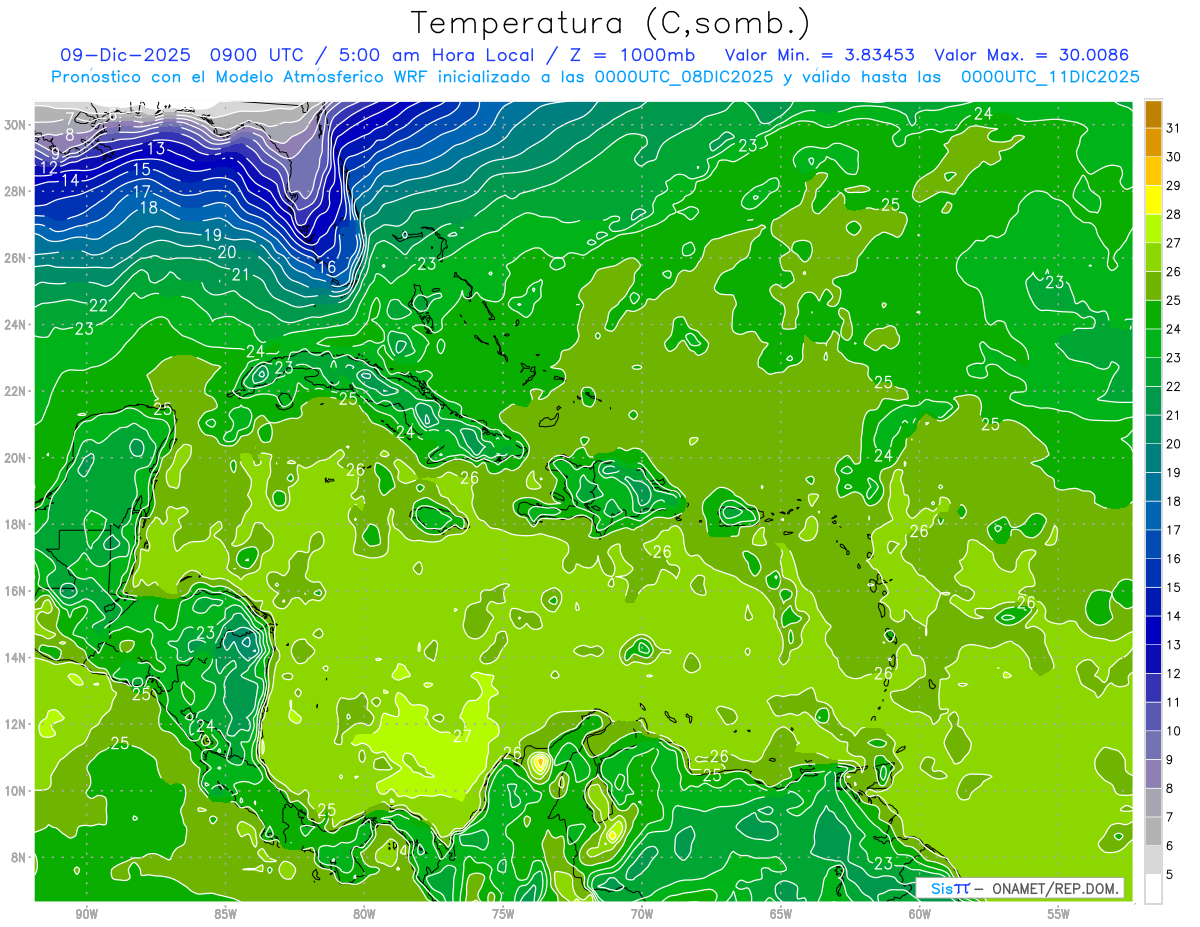Click the dark orange band above 31 on color scale
Screen dimensions: 1200x927
click(x=1153, y=114)
